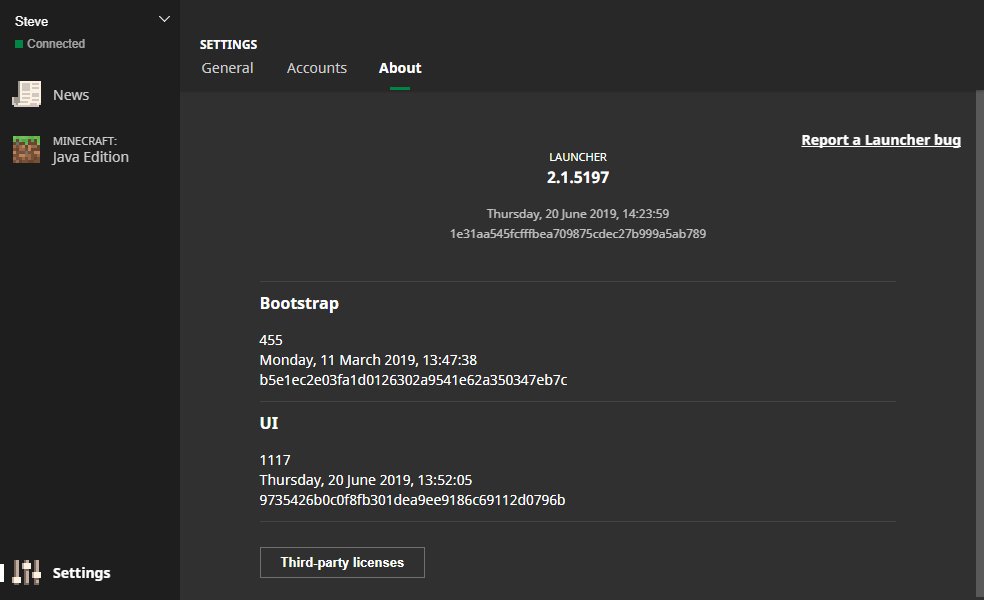The image size is (984, 600).
Task: Click the News newspaper icon
Action: [26, 95]
